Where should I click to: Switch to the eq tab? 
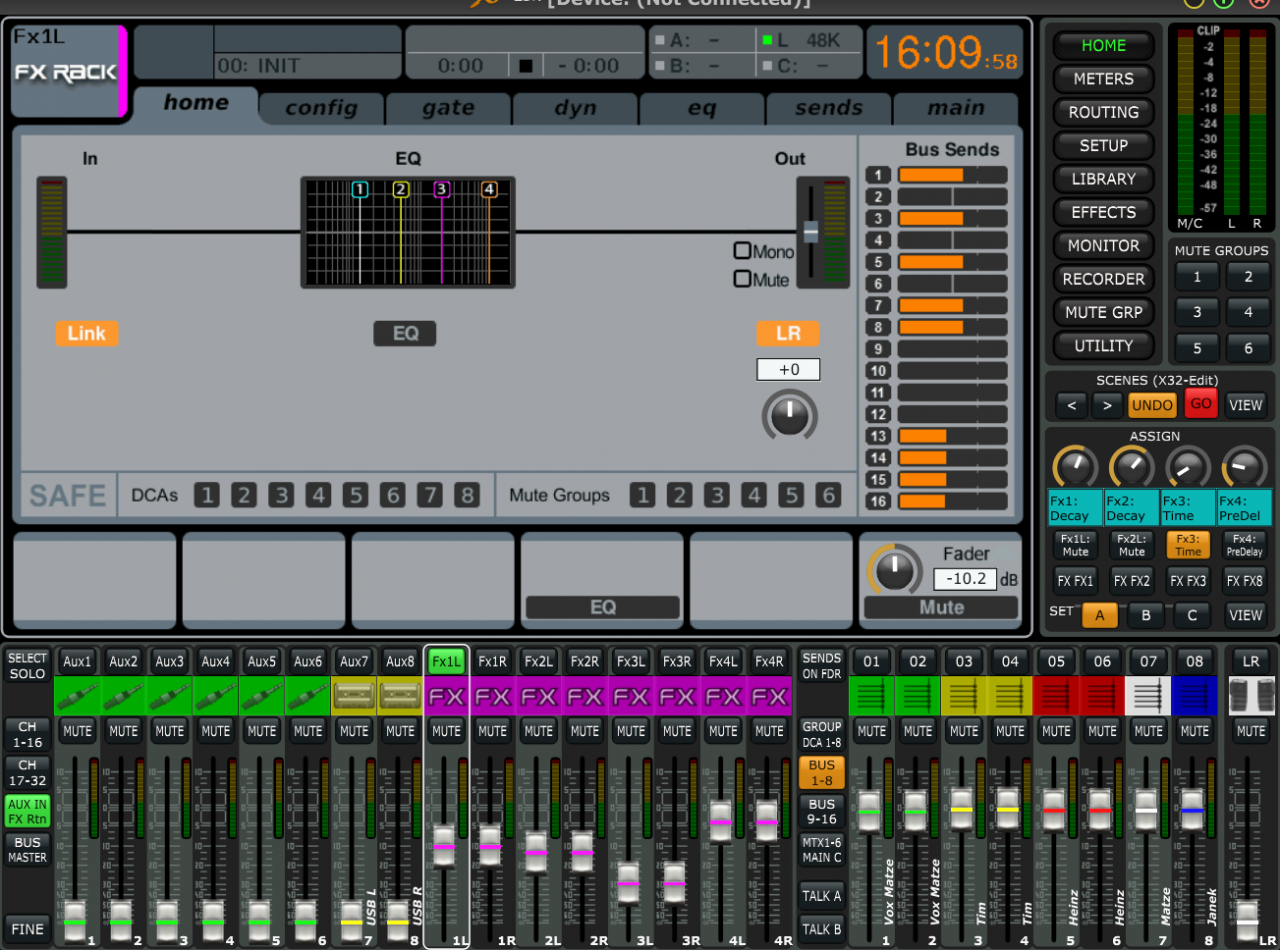click(x=702, y=108)
